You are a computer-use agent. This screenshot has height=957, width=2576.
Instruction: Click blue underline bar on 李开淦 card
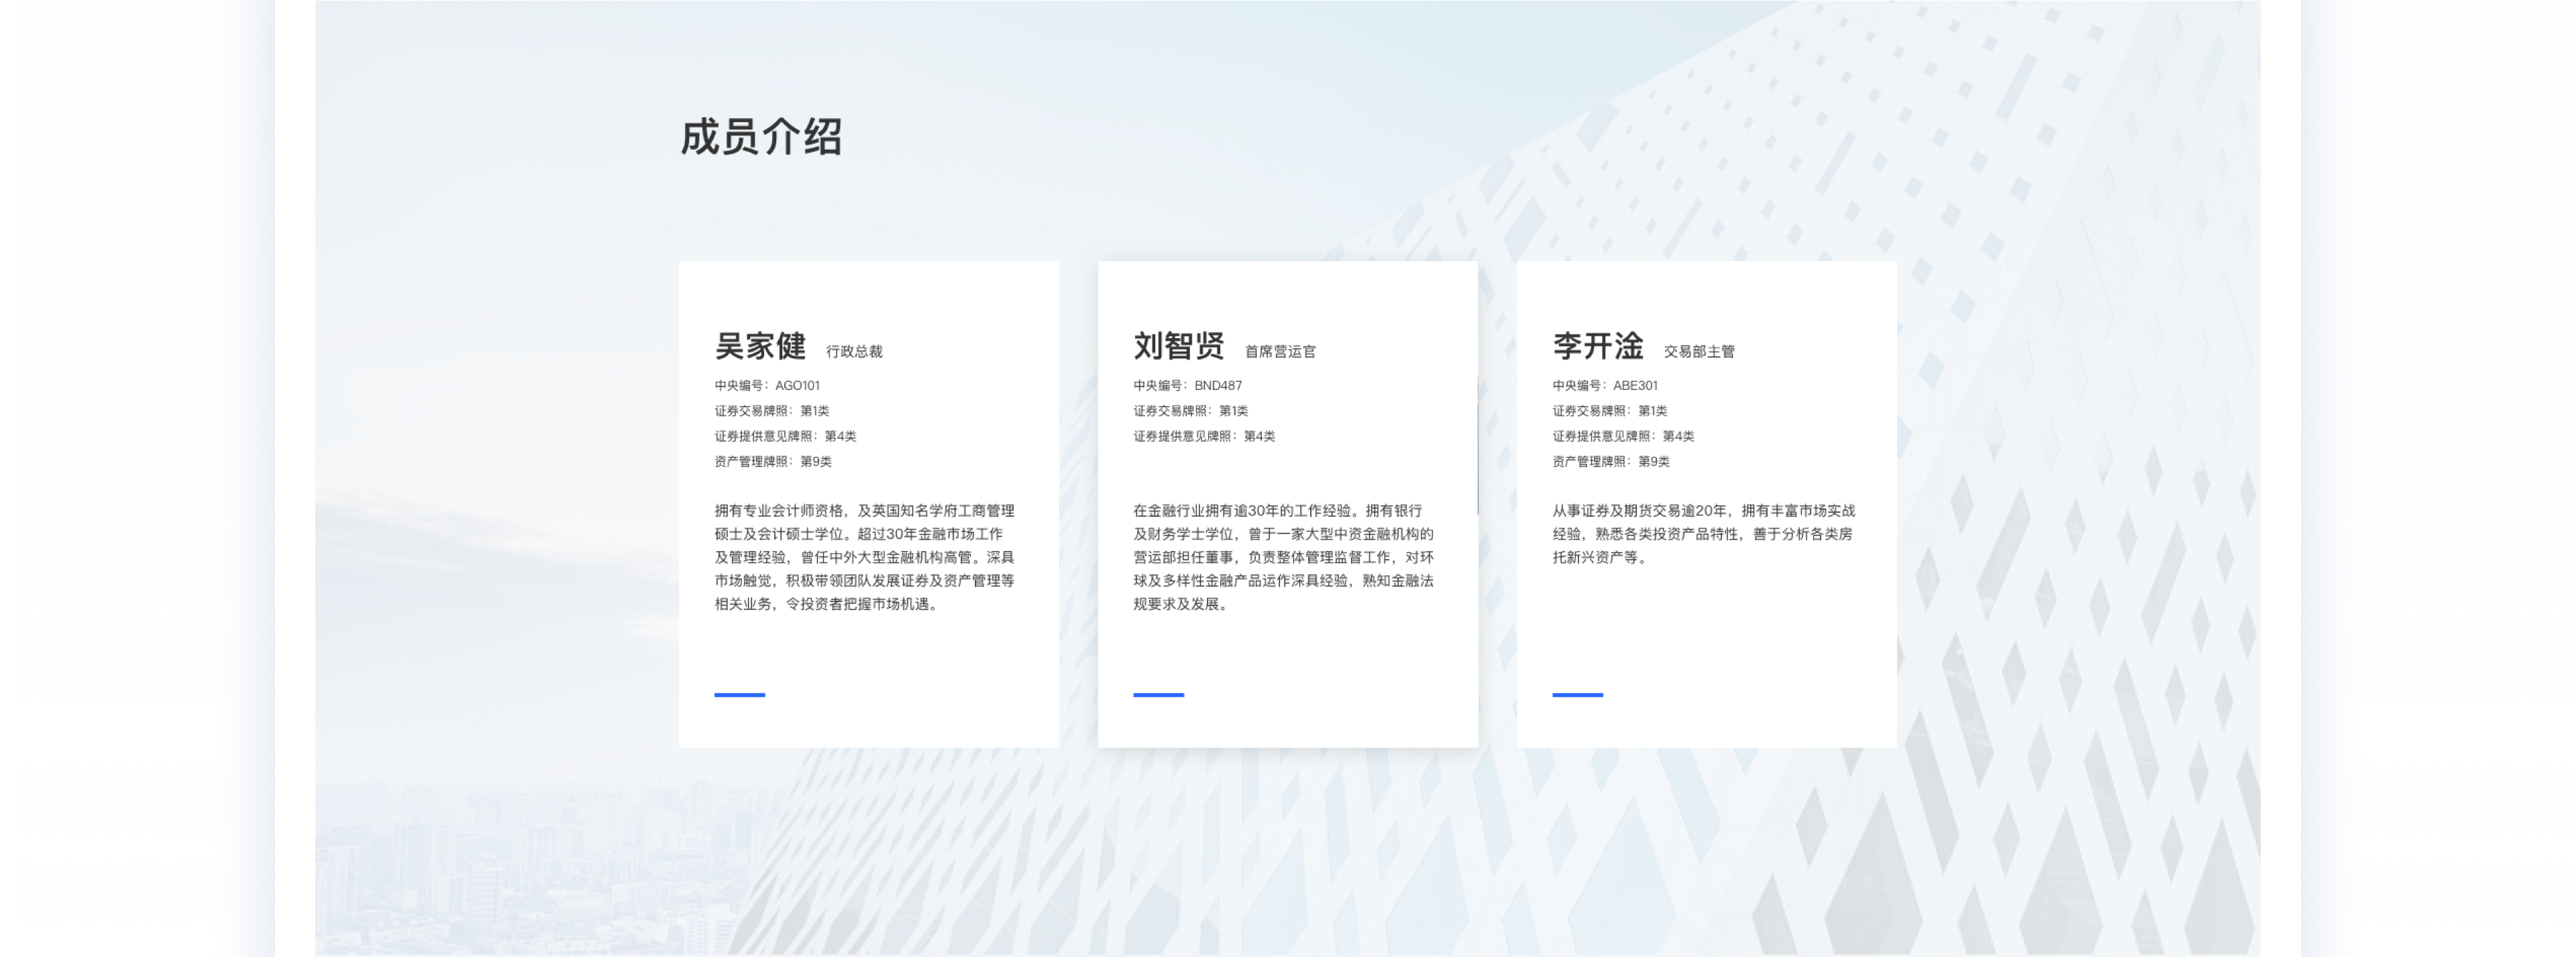point(1577,694)
